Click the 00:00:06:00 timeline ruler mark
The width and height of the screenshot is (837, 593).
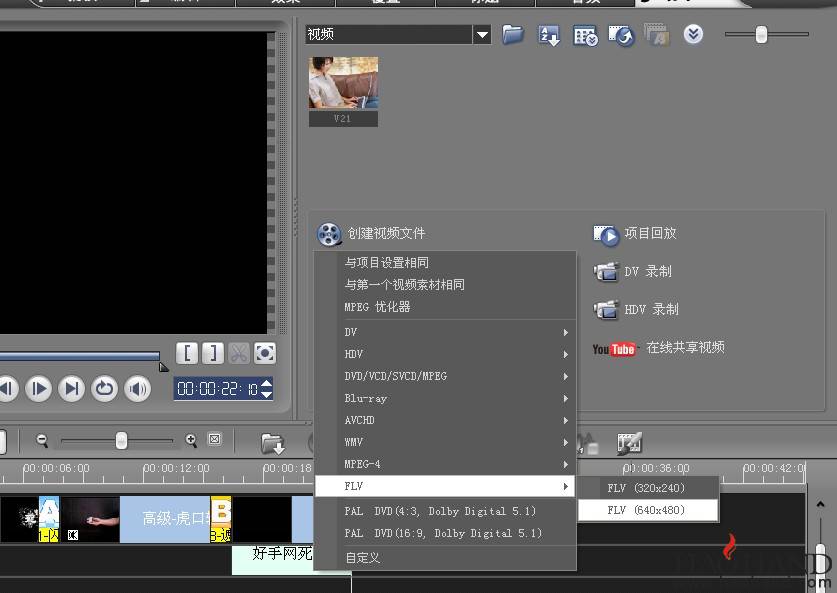coord(56,468)
